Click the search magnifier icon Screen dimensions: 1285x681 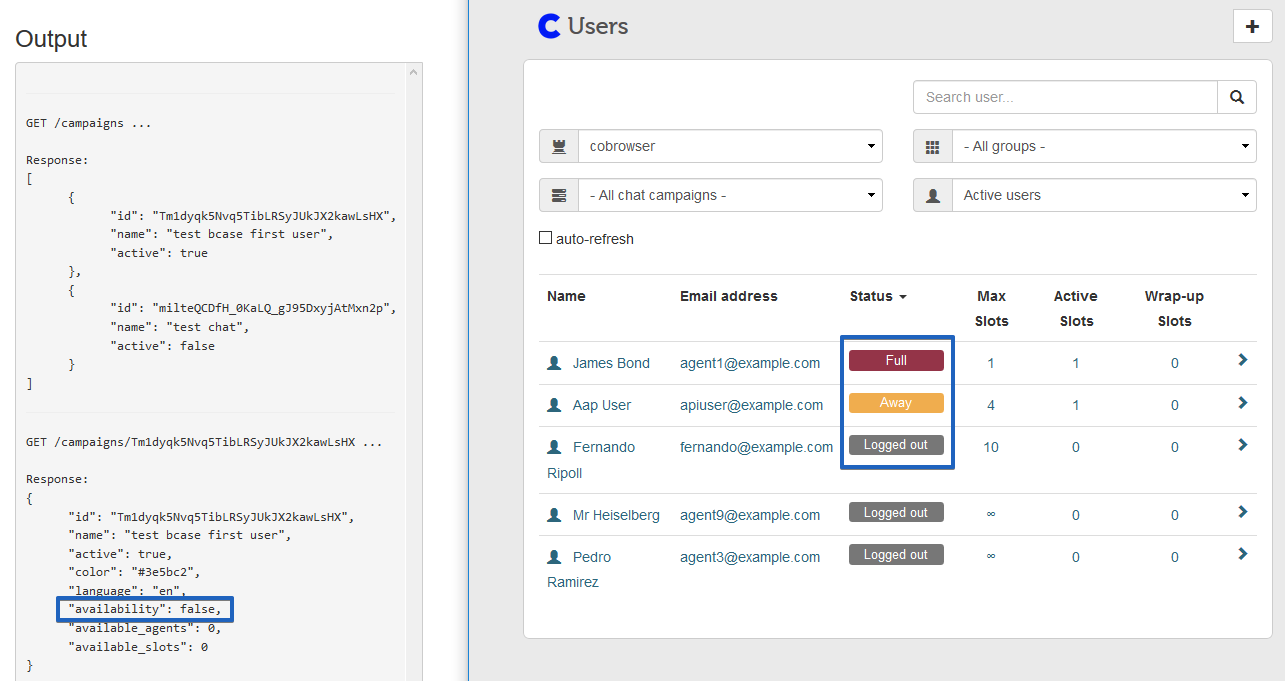click(x=1237, y=97)
